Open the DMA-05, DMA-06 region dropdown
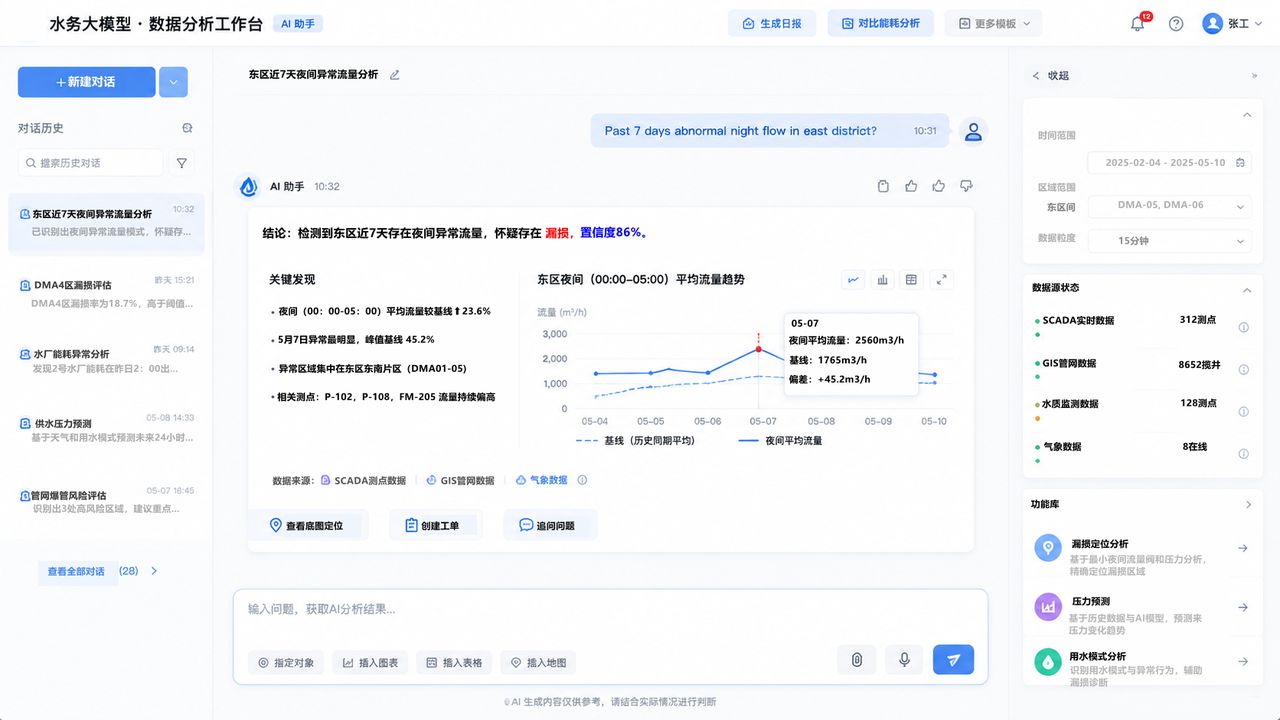 point(1169,206)
